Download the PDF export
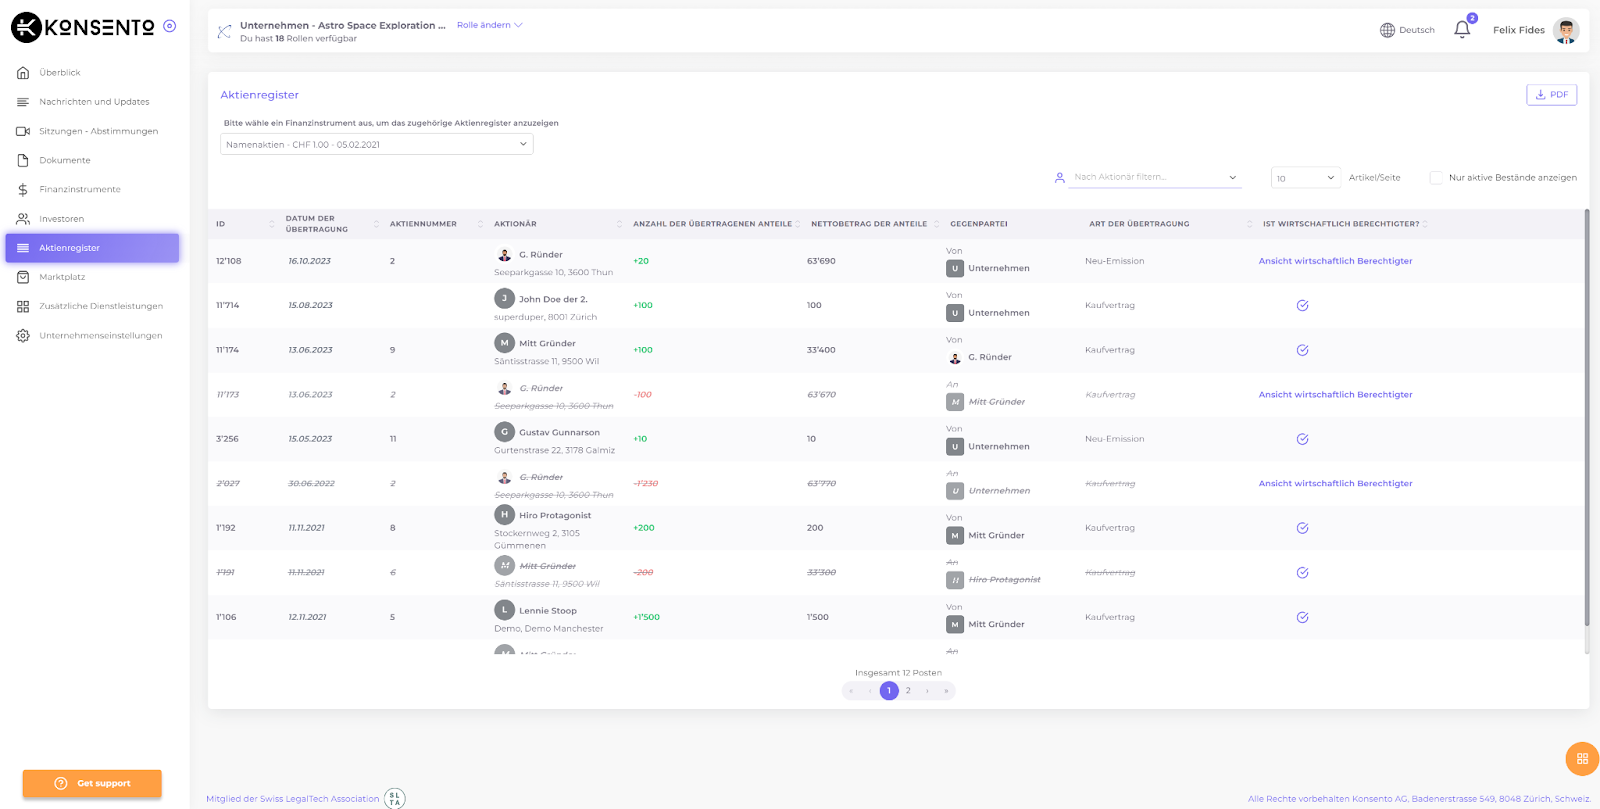 (1551, 95)
